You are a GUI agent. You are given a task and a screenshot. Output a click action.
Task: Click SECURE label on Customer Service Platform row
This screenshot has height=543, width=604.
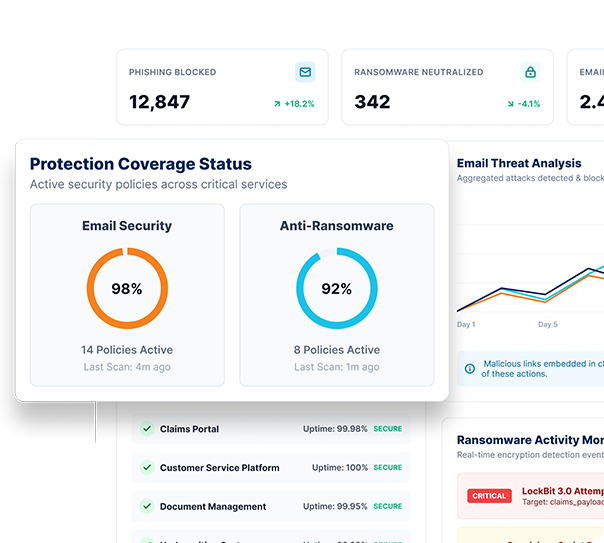point(388,468)
